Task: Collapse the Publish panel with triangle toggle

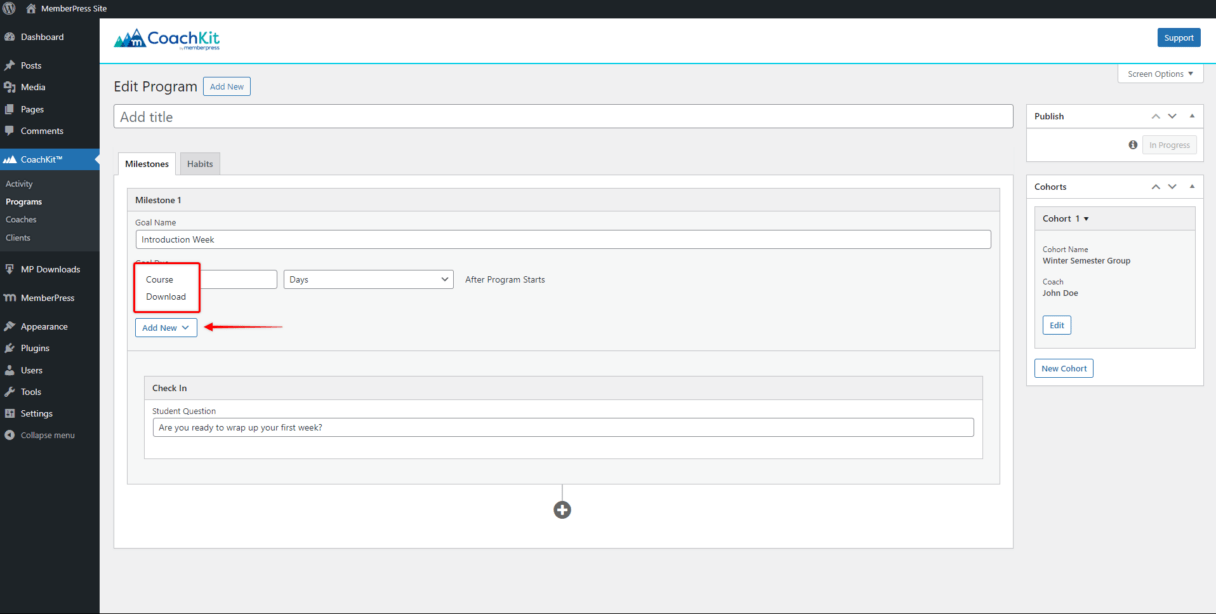Action: click(1192, 116)
